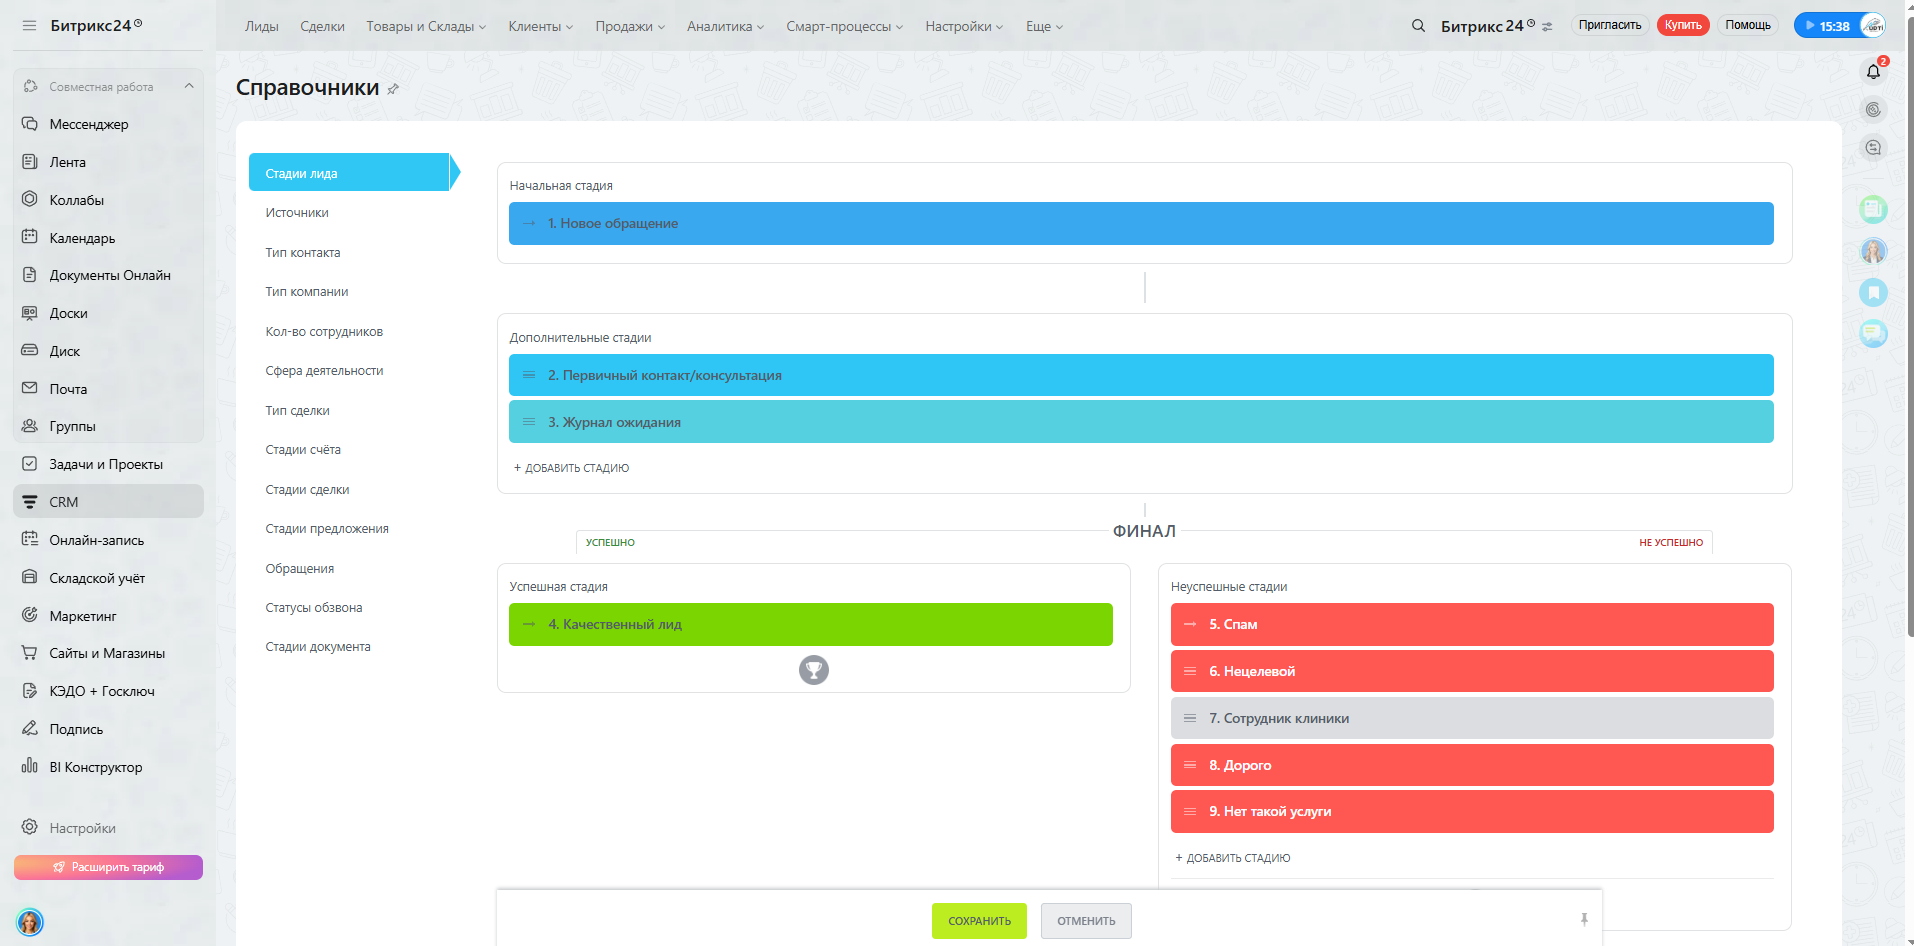Open the Сделки menu item

tap(322, 27)
